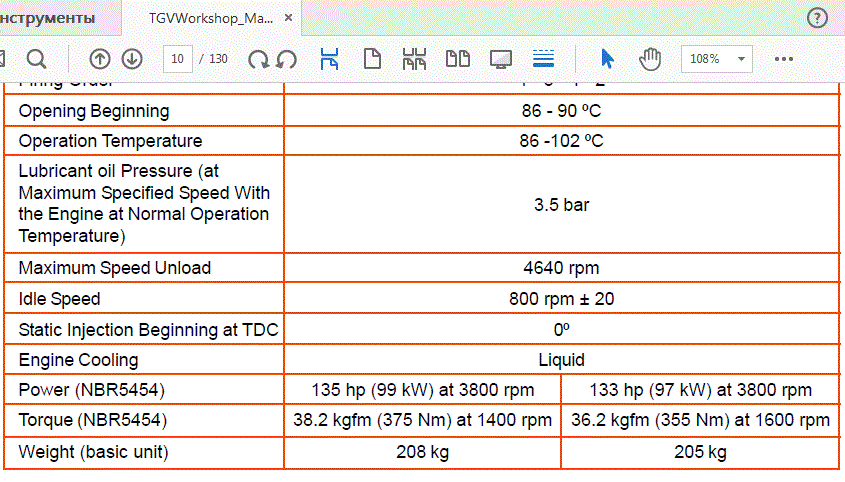Click the search magnifier icon
This screenshot has height=482, width=845.
point(36,59)
